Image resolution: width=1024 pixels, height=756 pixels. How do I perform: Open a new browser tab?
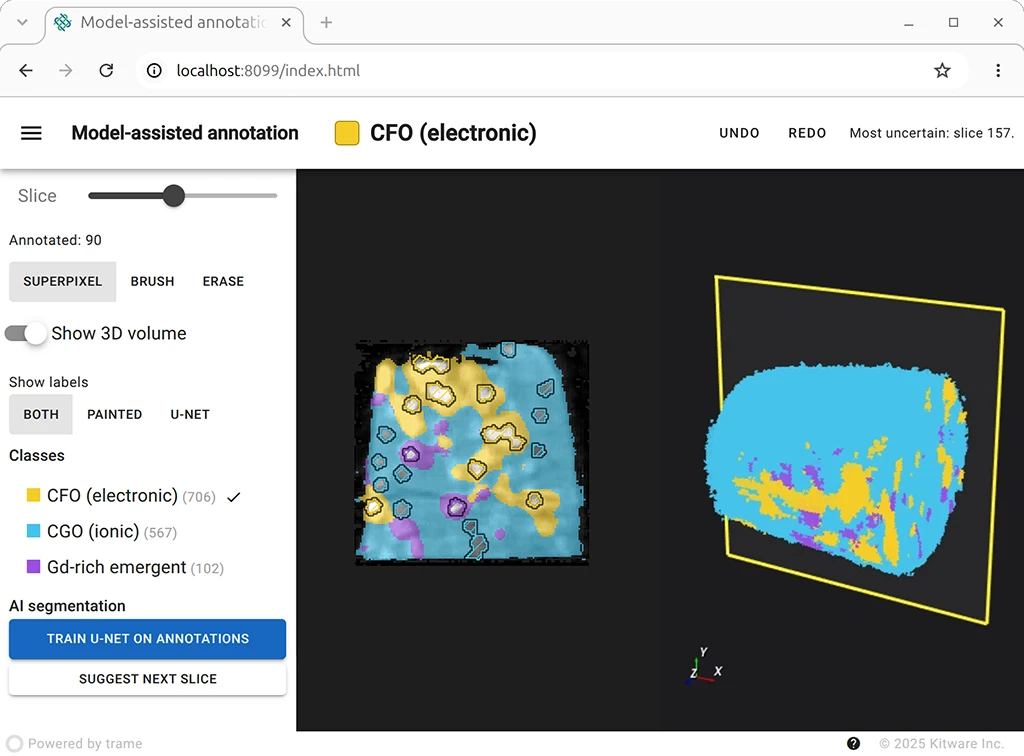click(x=327, y=23)
